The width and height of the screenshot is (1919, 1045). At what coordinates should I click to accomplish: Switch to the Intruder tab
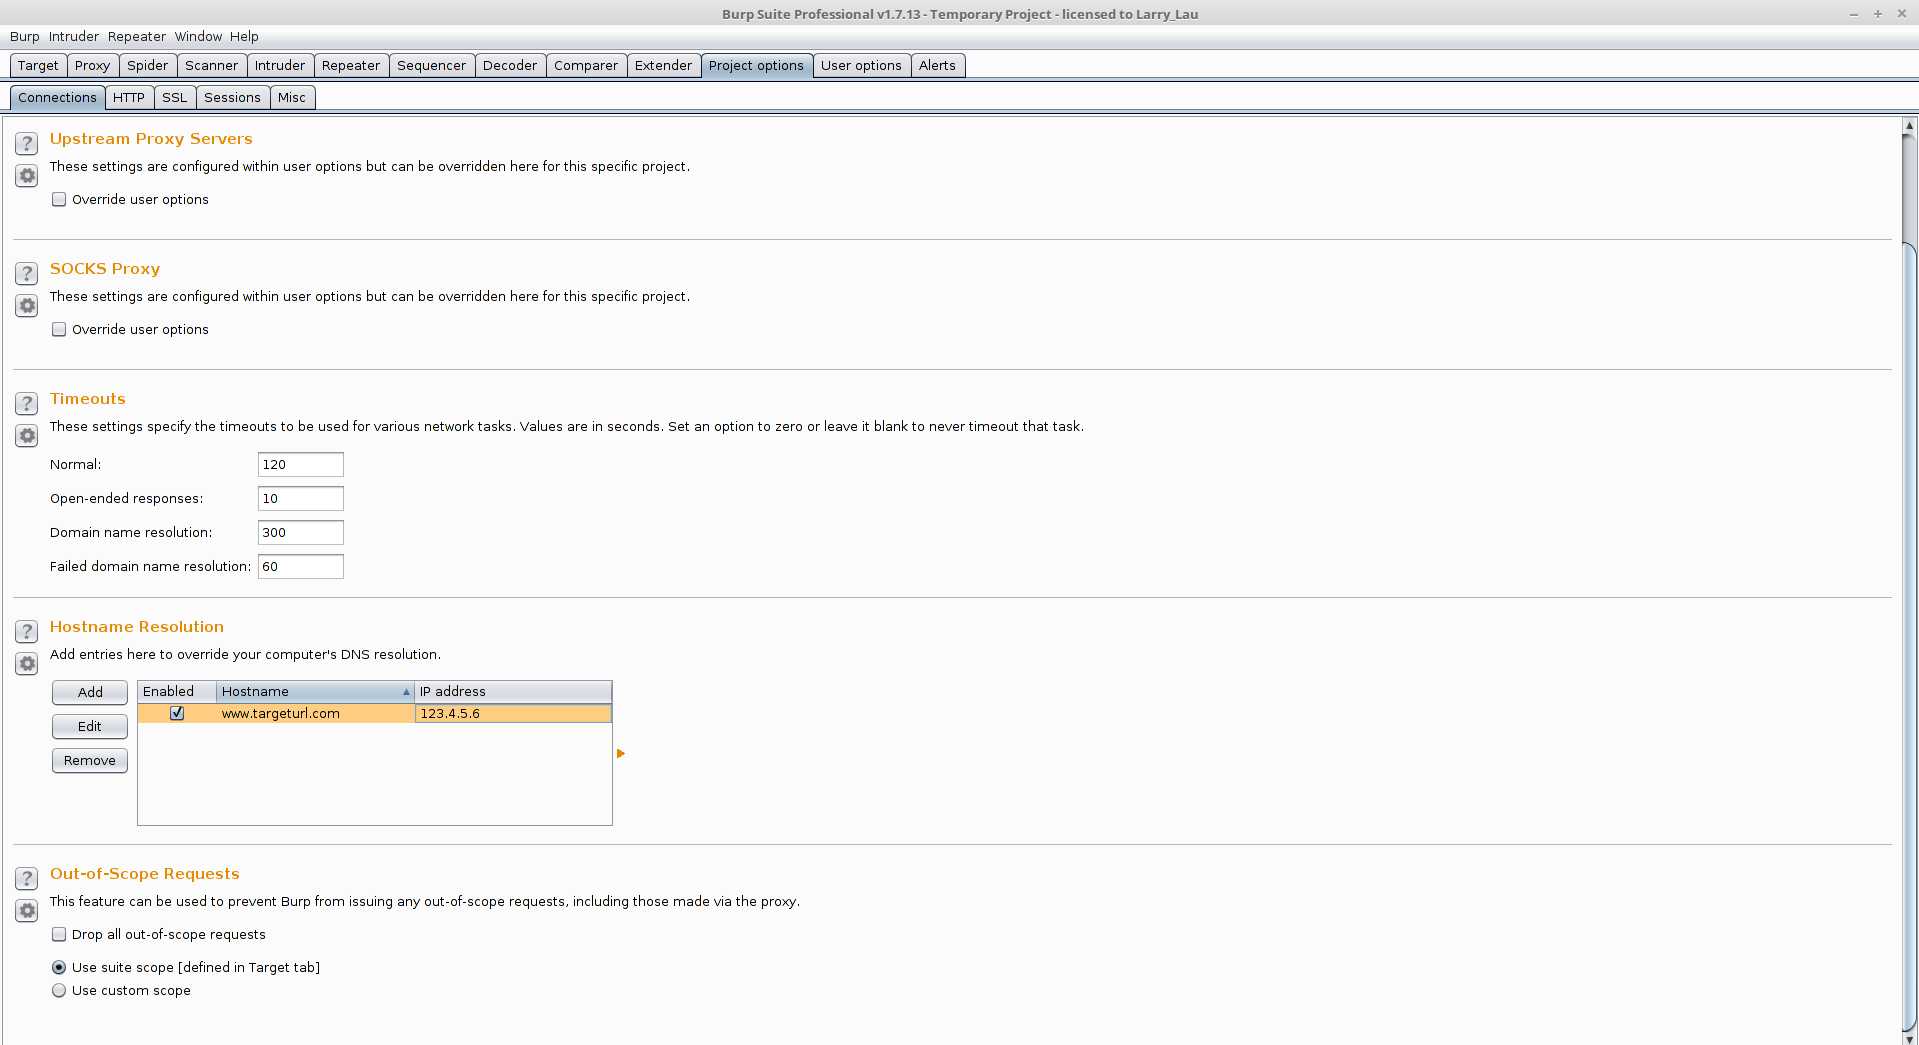(x=280, y=65)
